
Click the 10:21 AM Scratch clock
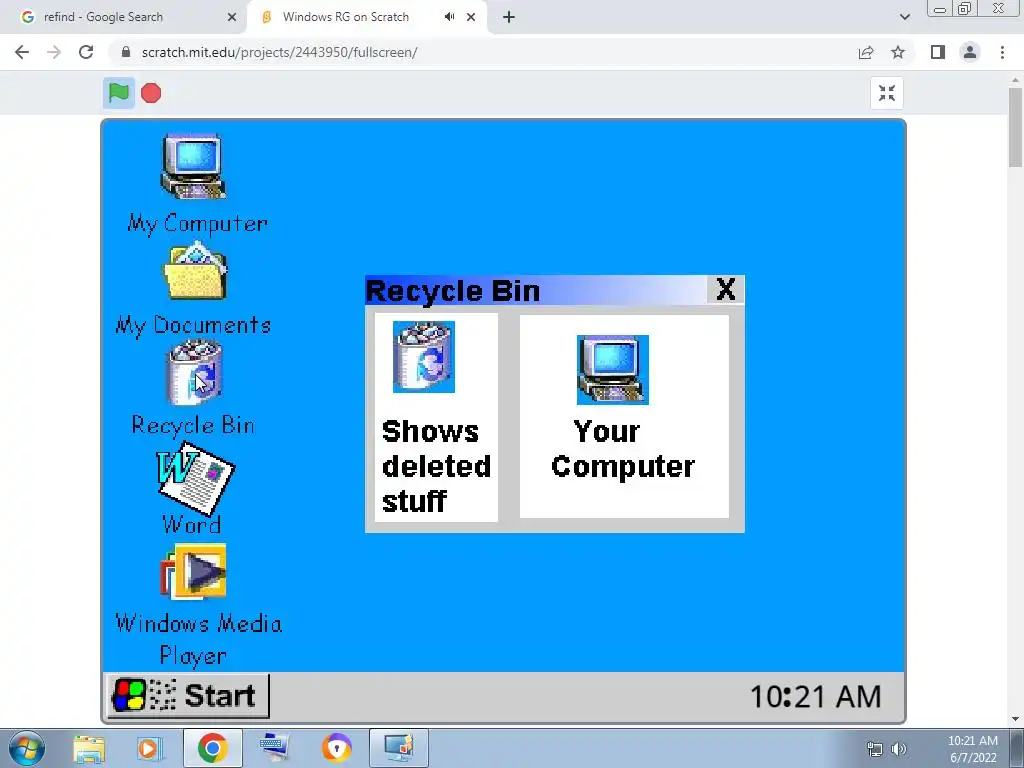coord(816,696)
